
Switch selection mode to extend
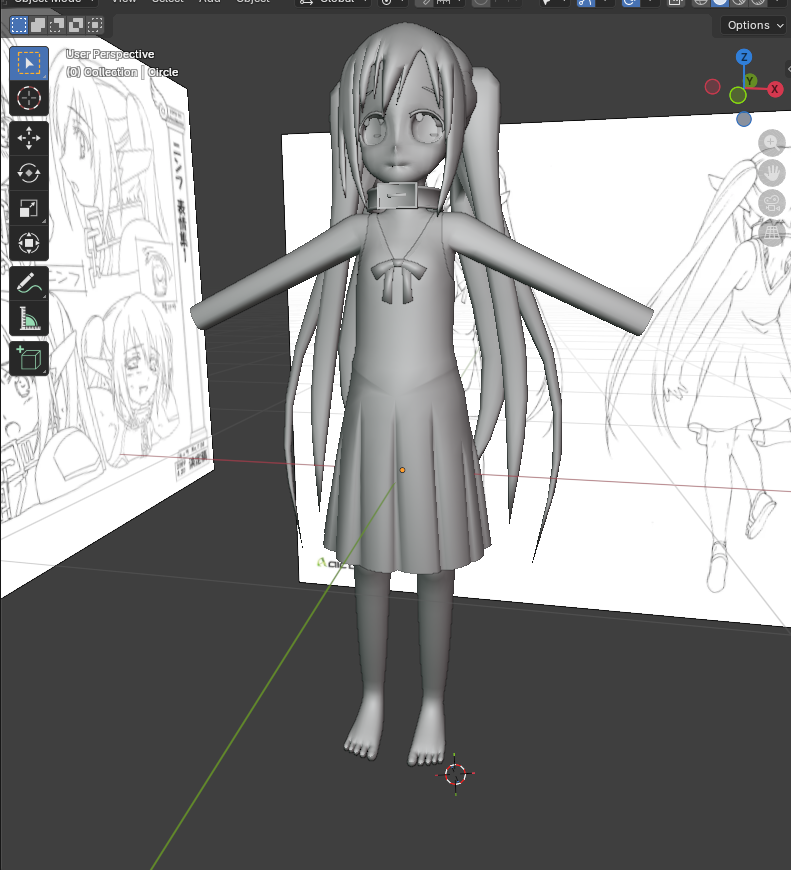[38, 25]
